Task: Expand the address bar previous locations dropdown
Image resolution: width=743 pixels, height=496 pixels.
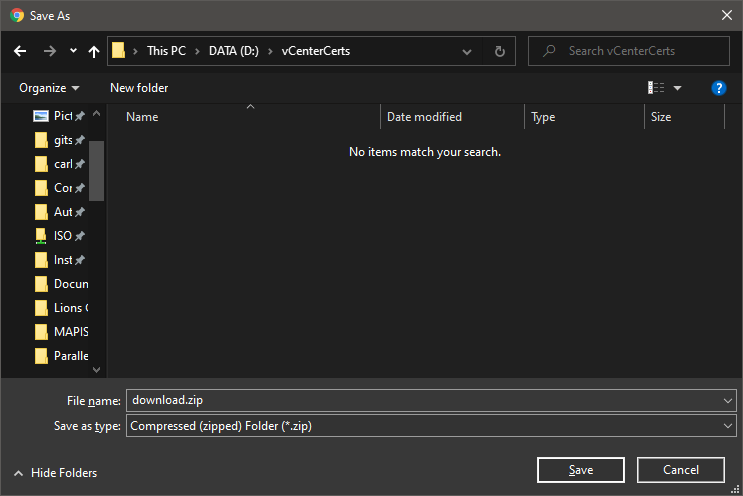Action: click(467, 51)
